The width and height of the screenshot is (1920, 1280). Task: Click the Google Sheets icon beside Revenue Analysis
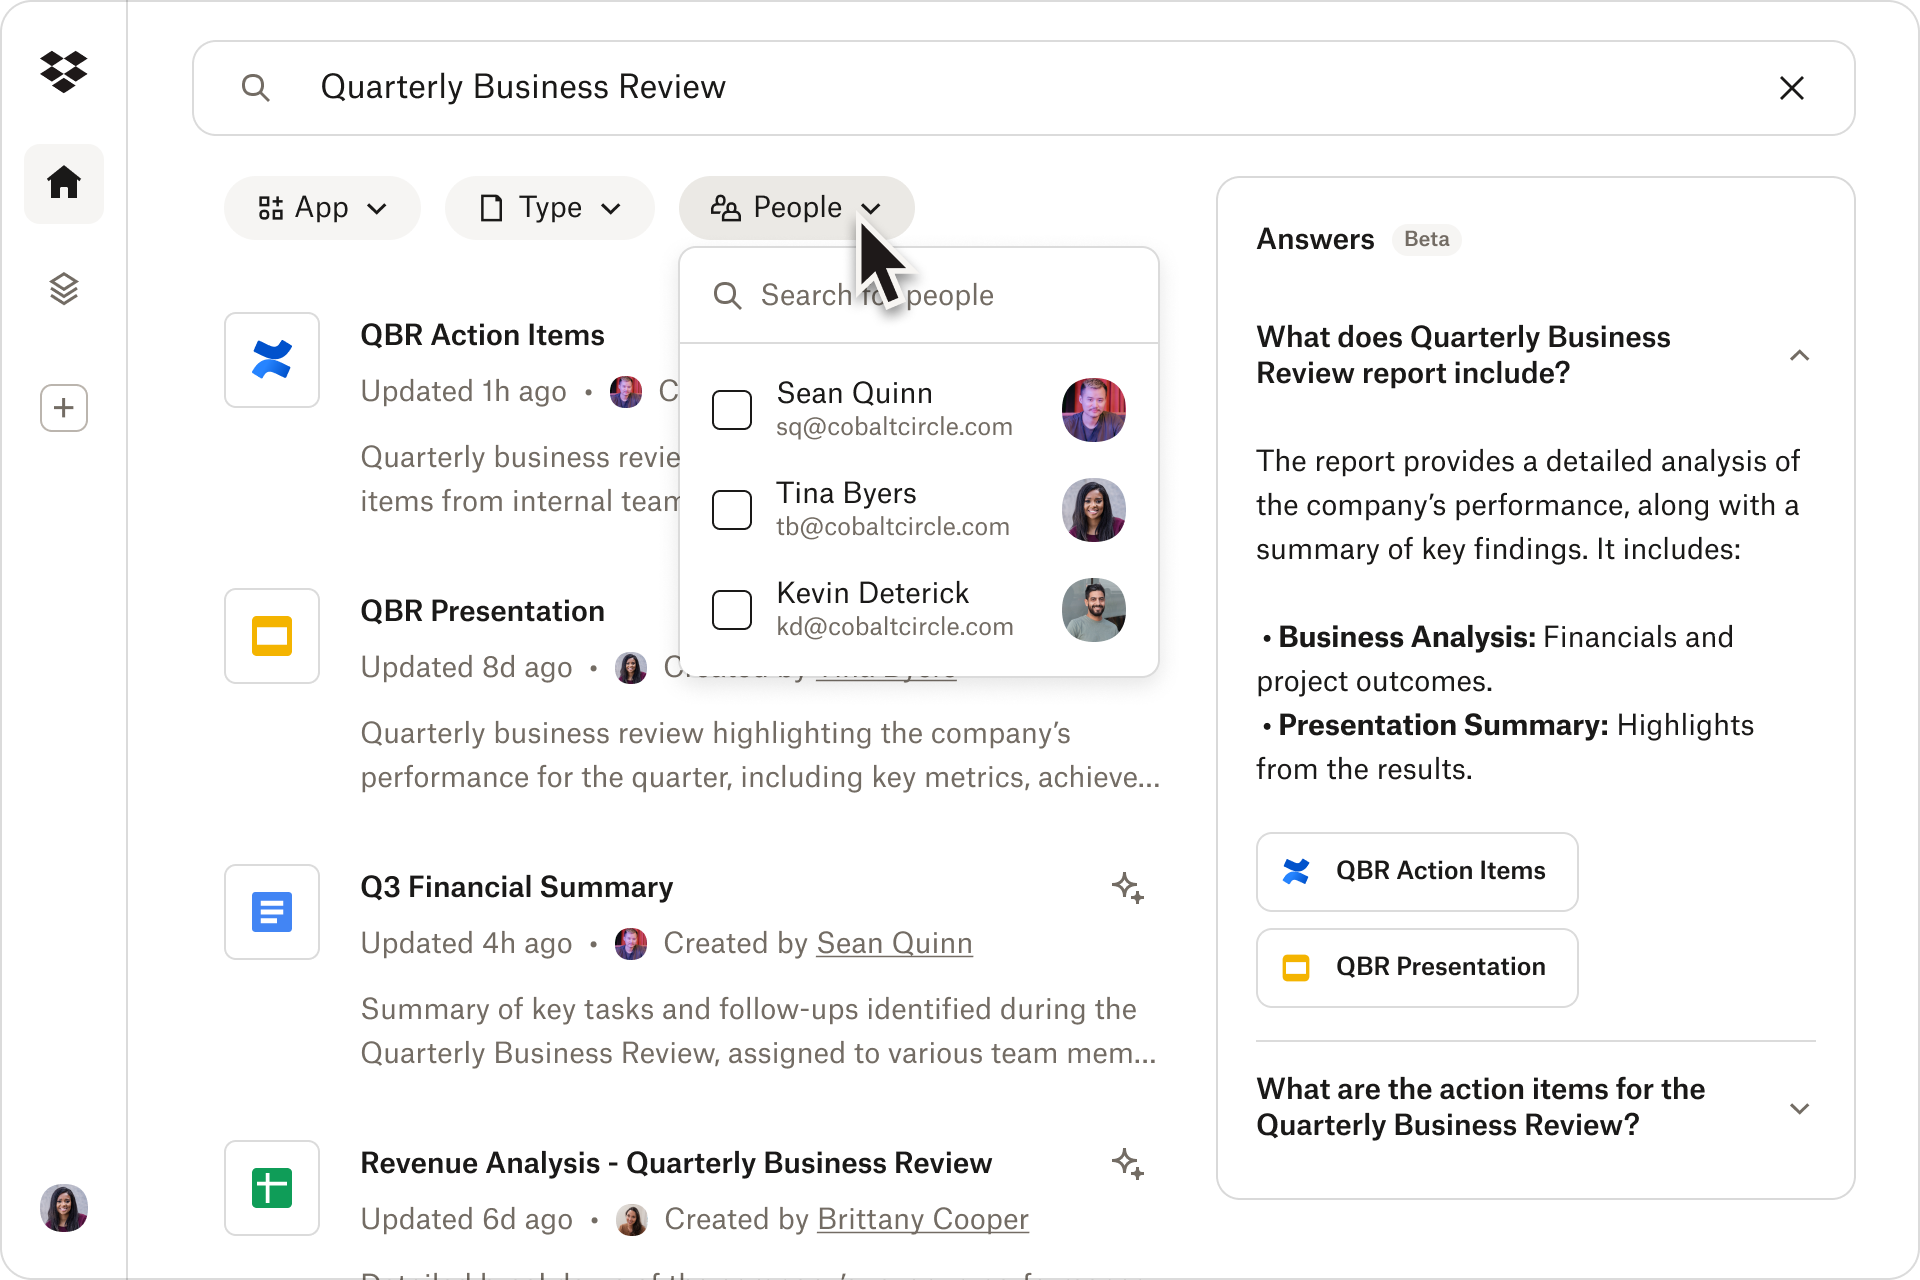coord(271,1187)
